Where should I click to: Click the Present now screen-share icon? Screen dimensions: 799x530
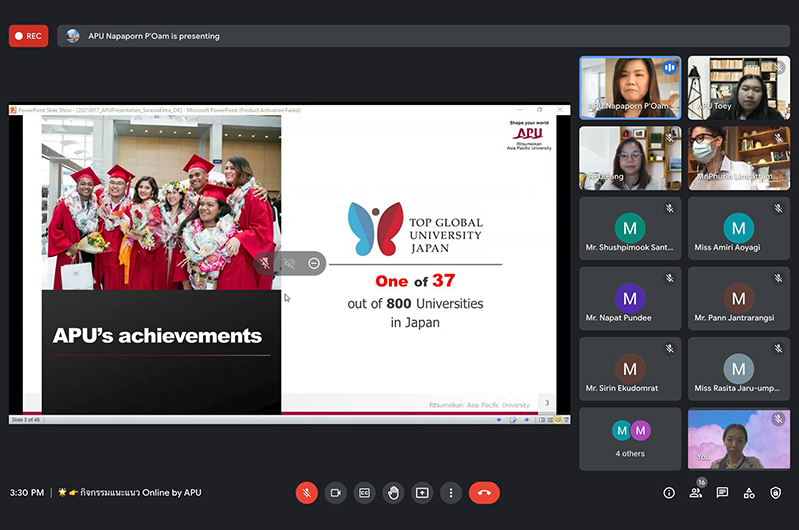pyautogui.click(x=422, y=493)
